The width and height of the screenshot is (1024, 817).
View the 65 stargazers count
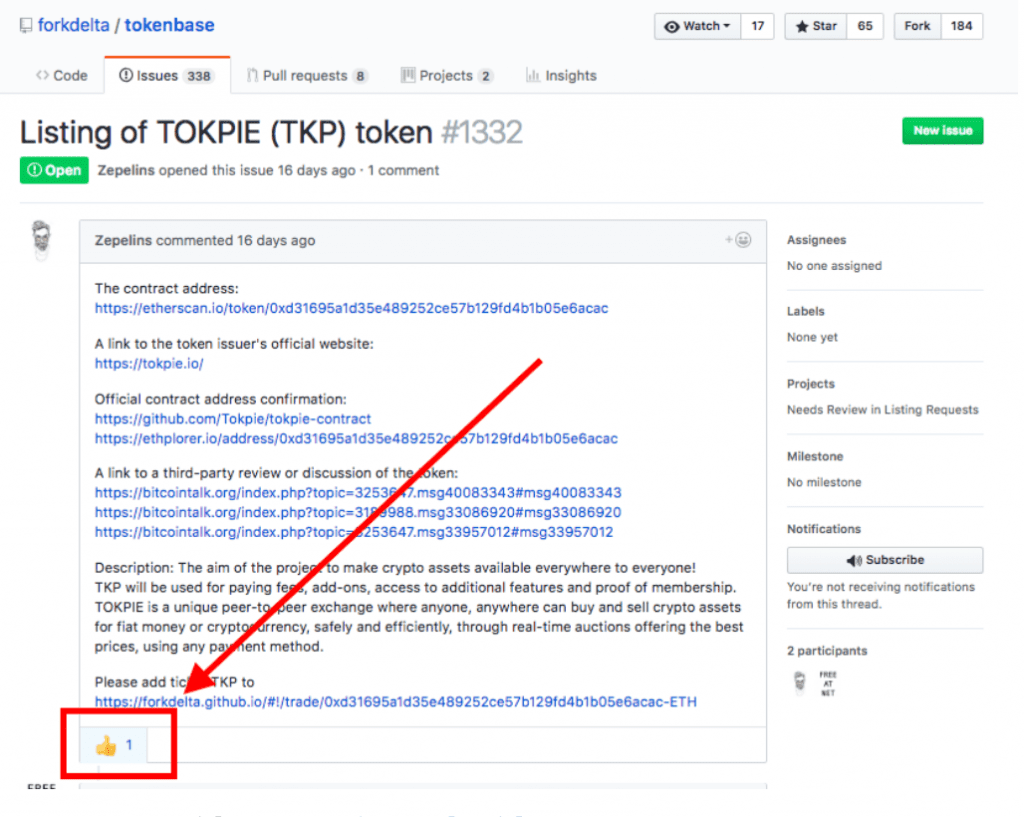(865, 26)
